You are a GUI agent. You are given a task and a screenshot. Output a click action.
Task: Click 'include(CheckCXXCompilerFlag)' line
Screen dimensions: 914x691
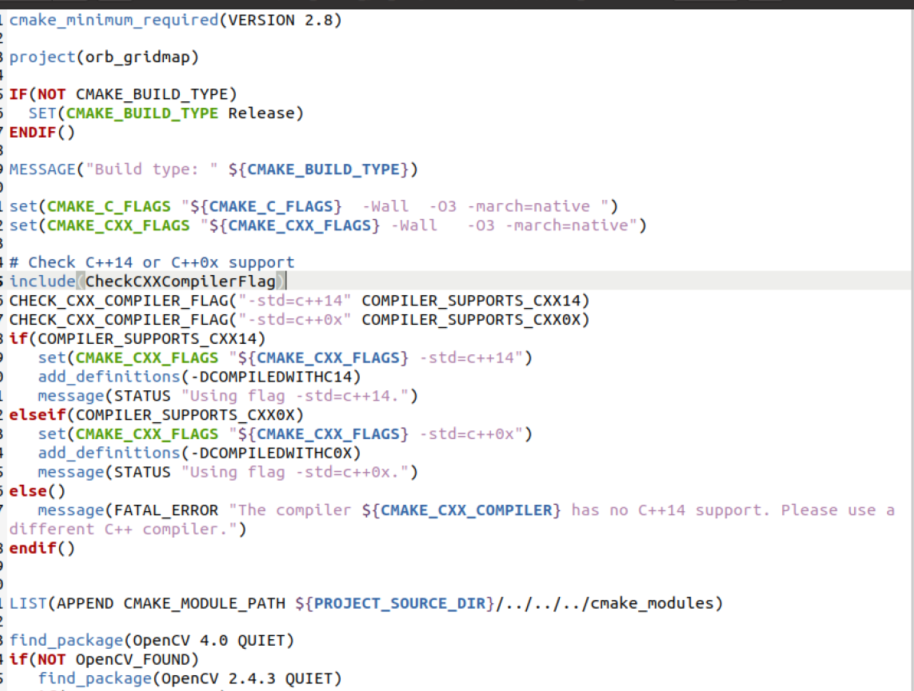point(147,282)
